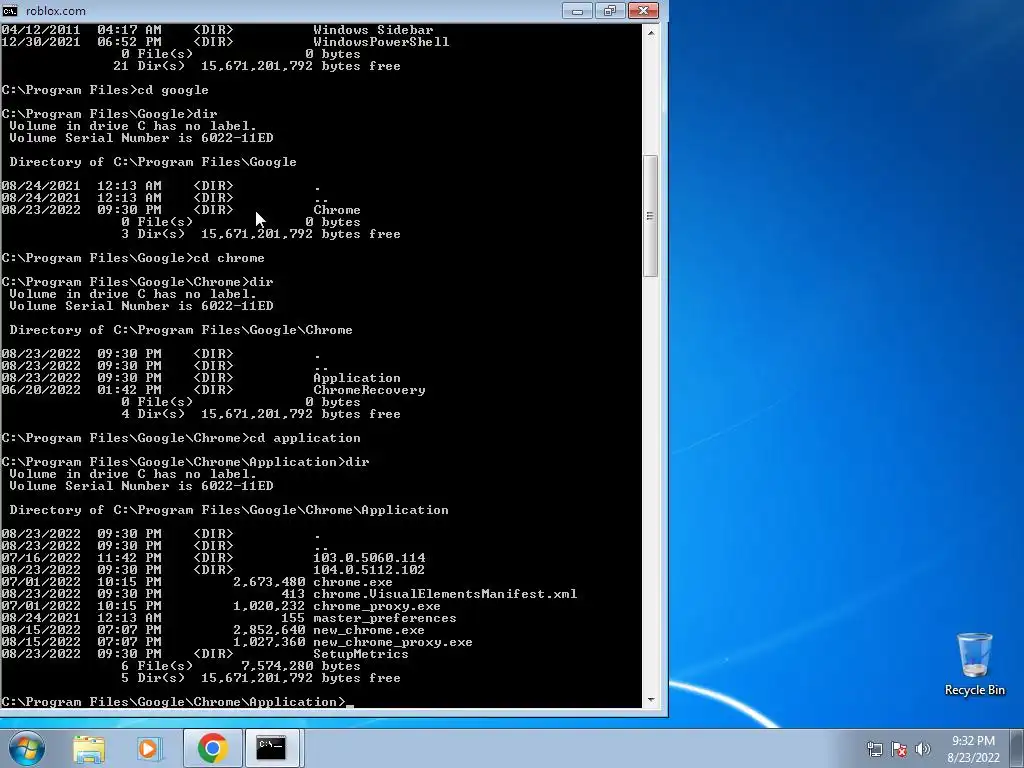Click the 103.0.5060.114 directory entry
This screenshot has height=768, width=1024.
pos(369,558)
